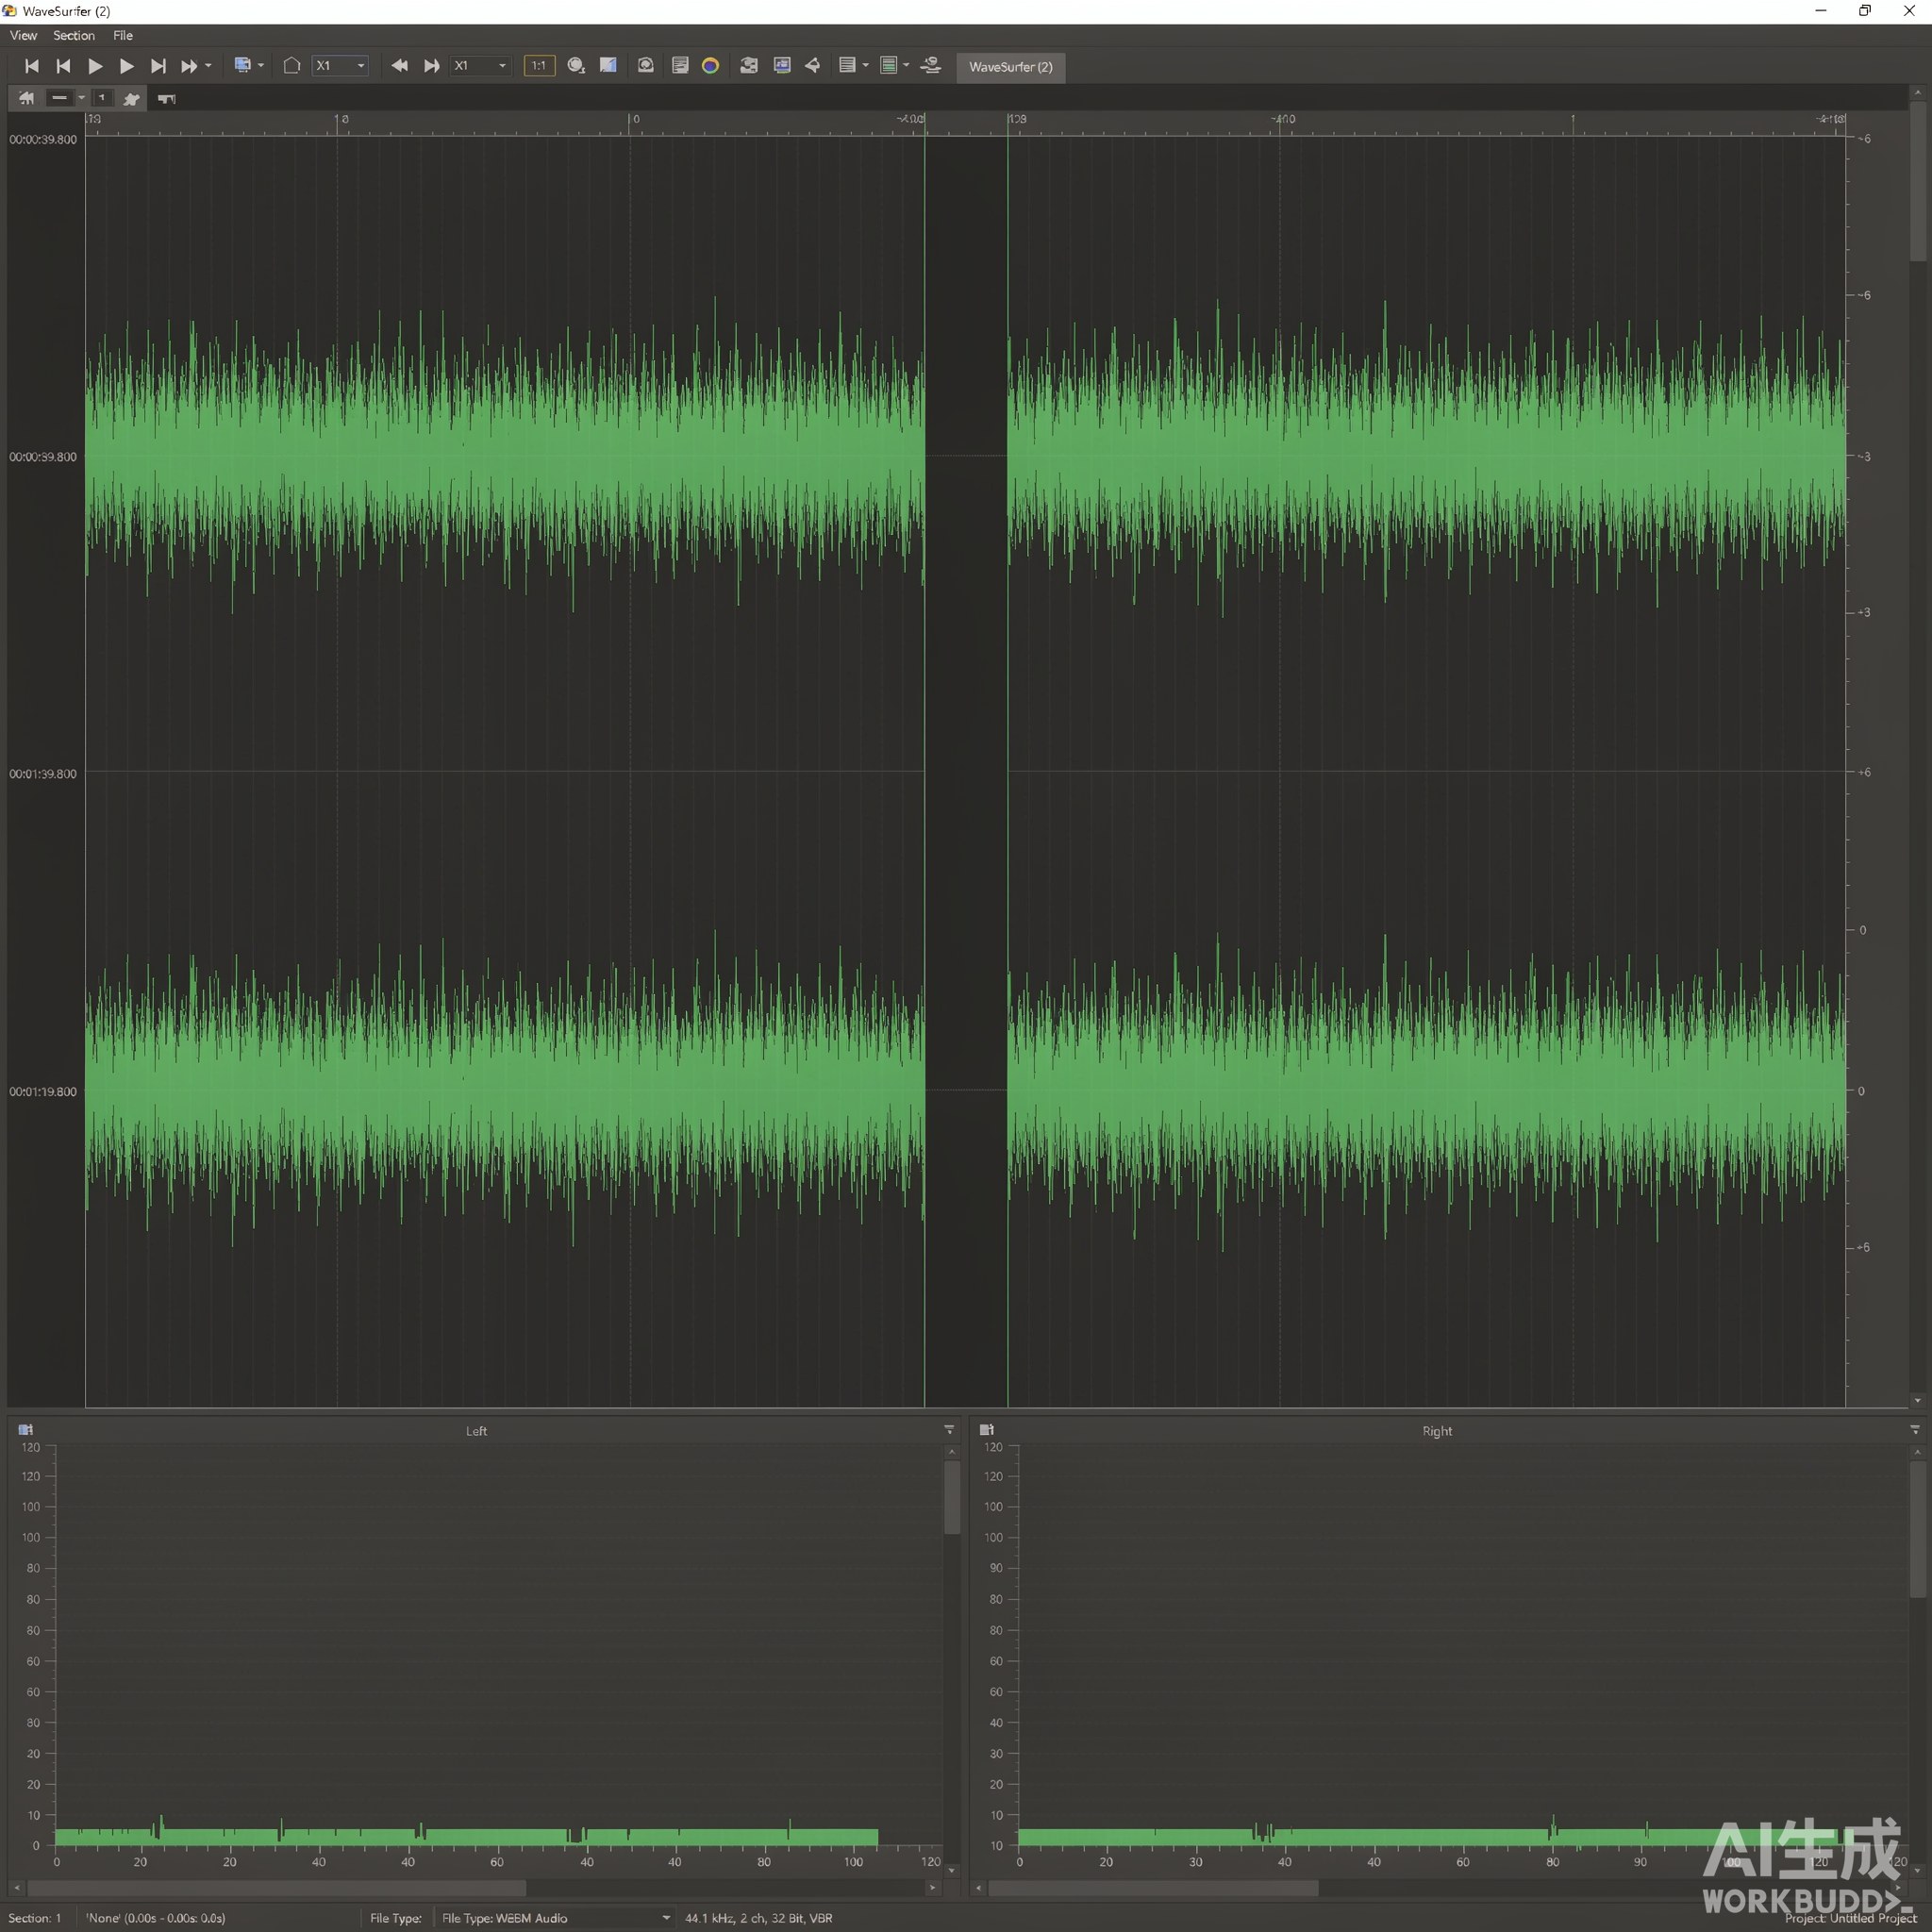Viewport: 1932px width, 1932px height.
Task: Open the Left panel filter dropdown
Action: [949, 1430]
